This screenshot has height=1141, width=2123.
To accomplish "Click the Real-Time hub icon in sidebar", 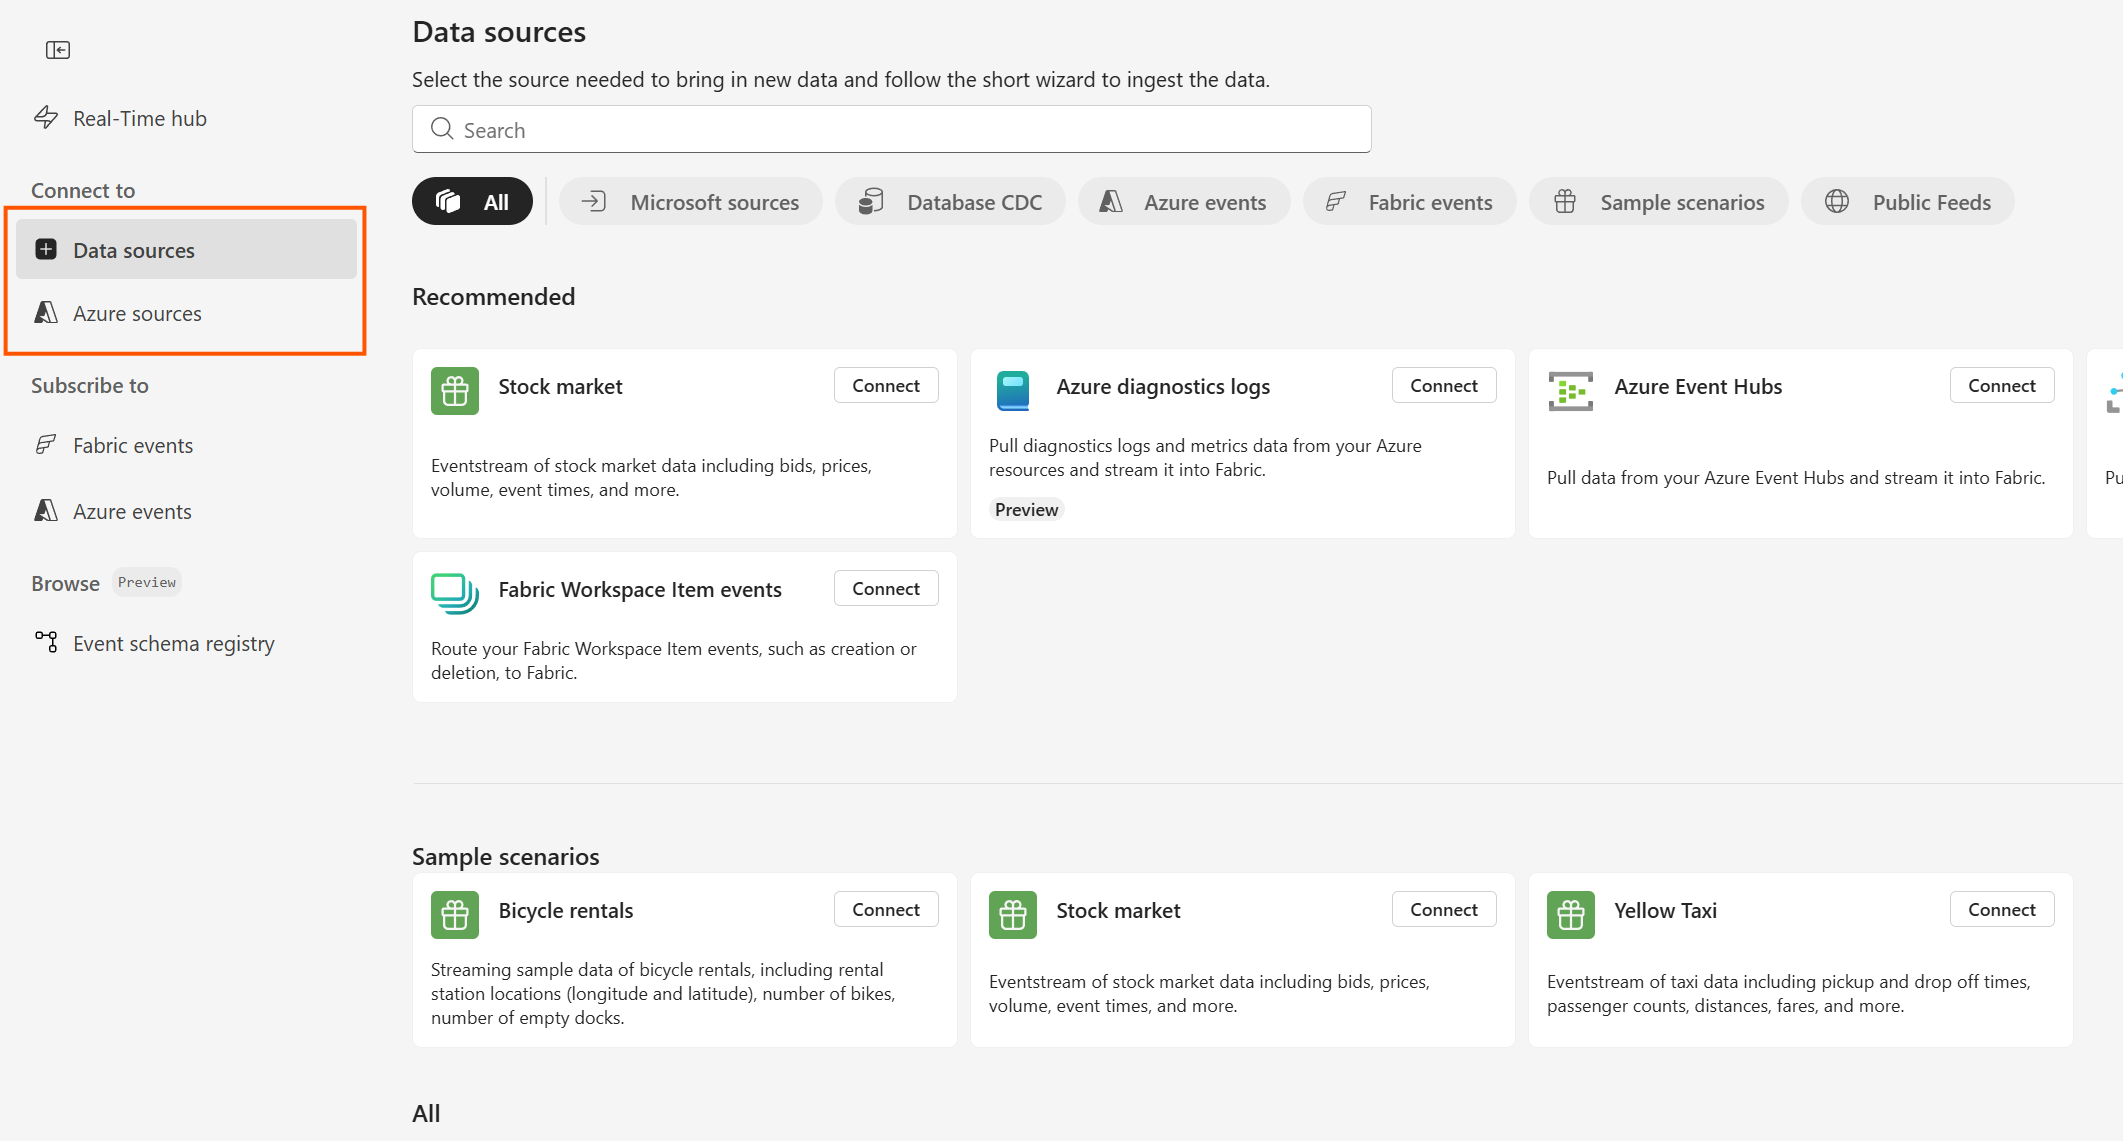I will coord(46,117).
